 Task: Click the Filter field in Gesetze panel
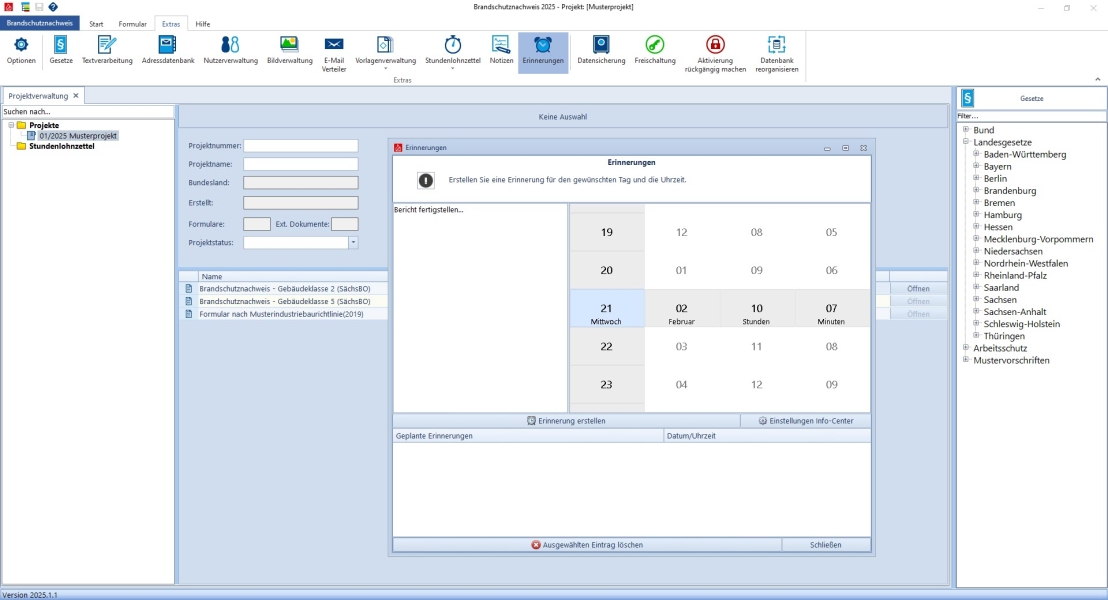point(1031,116)
